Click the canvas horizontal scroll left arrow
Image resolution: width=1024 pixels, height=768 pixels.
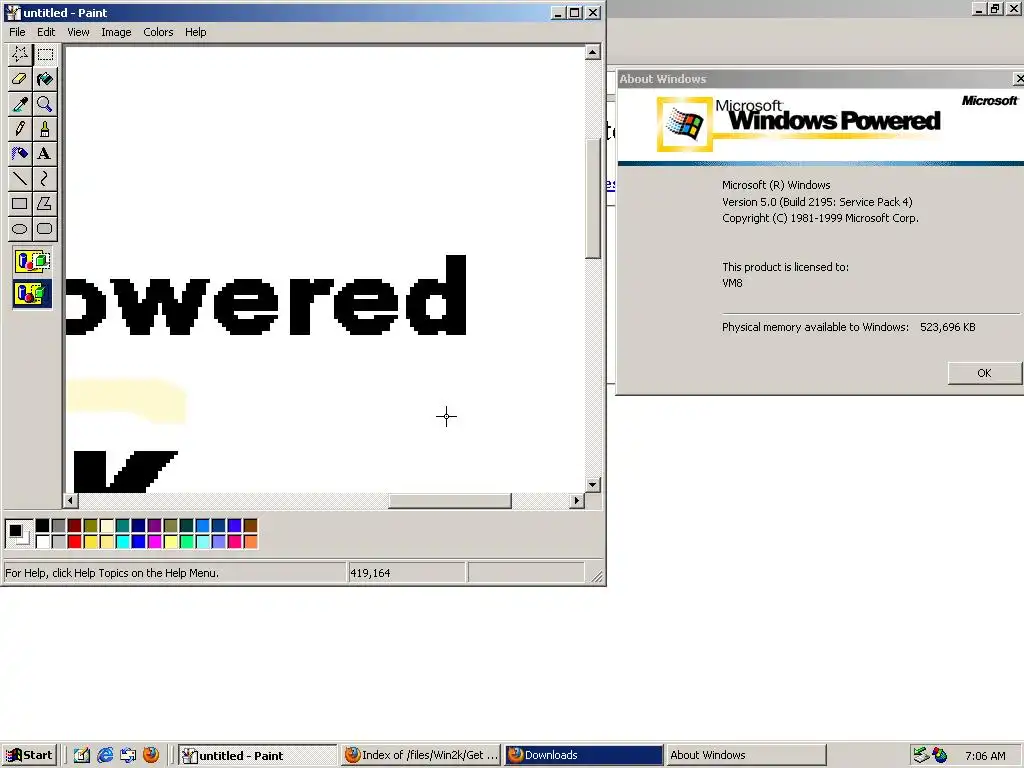pyautogui.click(x=71, y=501)
